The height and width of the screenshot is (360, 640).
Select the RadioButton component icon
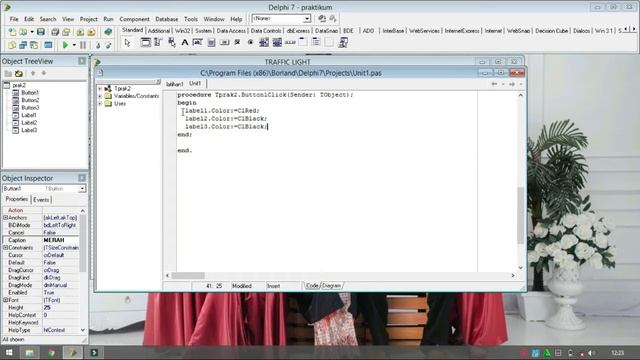(x=250, y=42)
